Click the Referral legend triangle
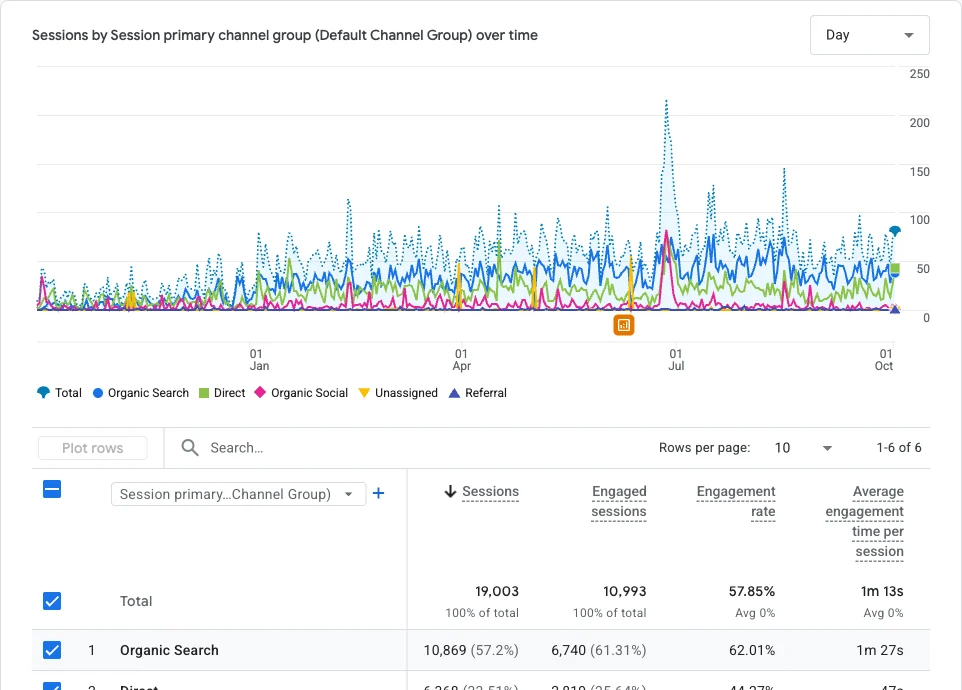The image size is (962, 690). pyautogui.click(x=454, y=393)
